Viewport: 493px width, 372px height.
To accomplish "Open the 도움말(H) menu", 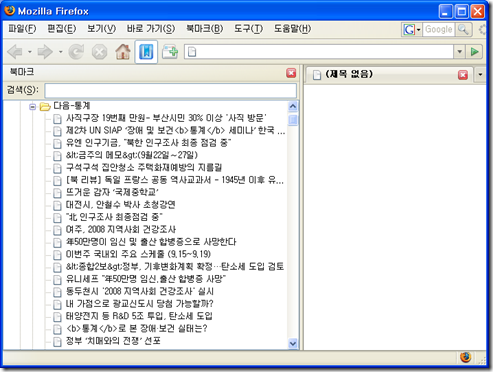I will [292, 29].
